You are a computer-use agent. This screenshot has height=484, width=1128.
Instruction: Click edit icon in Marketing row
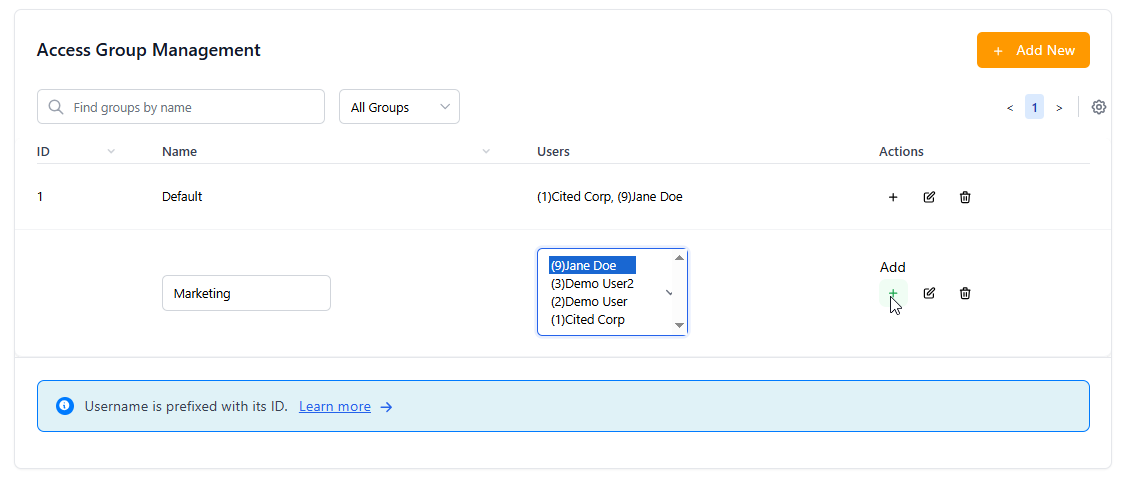click(x=929, y=293)
